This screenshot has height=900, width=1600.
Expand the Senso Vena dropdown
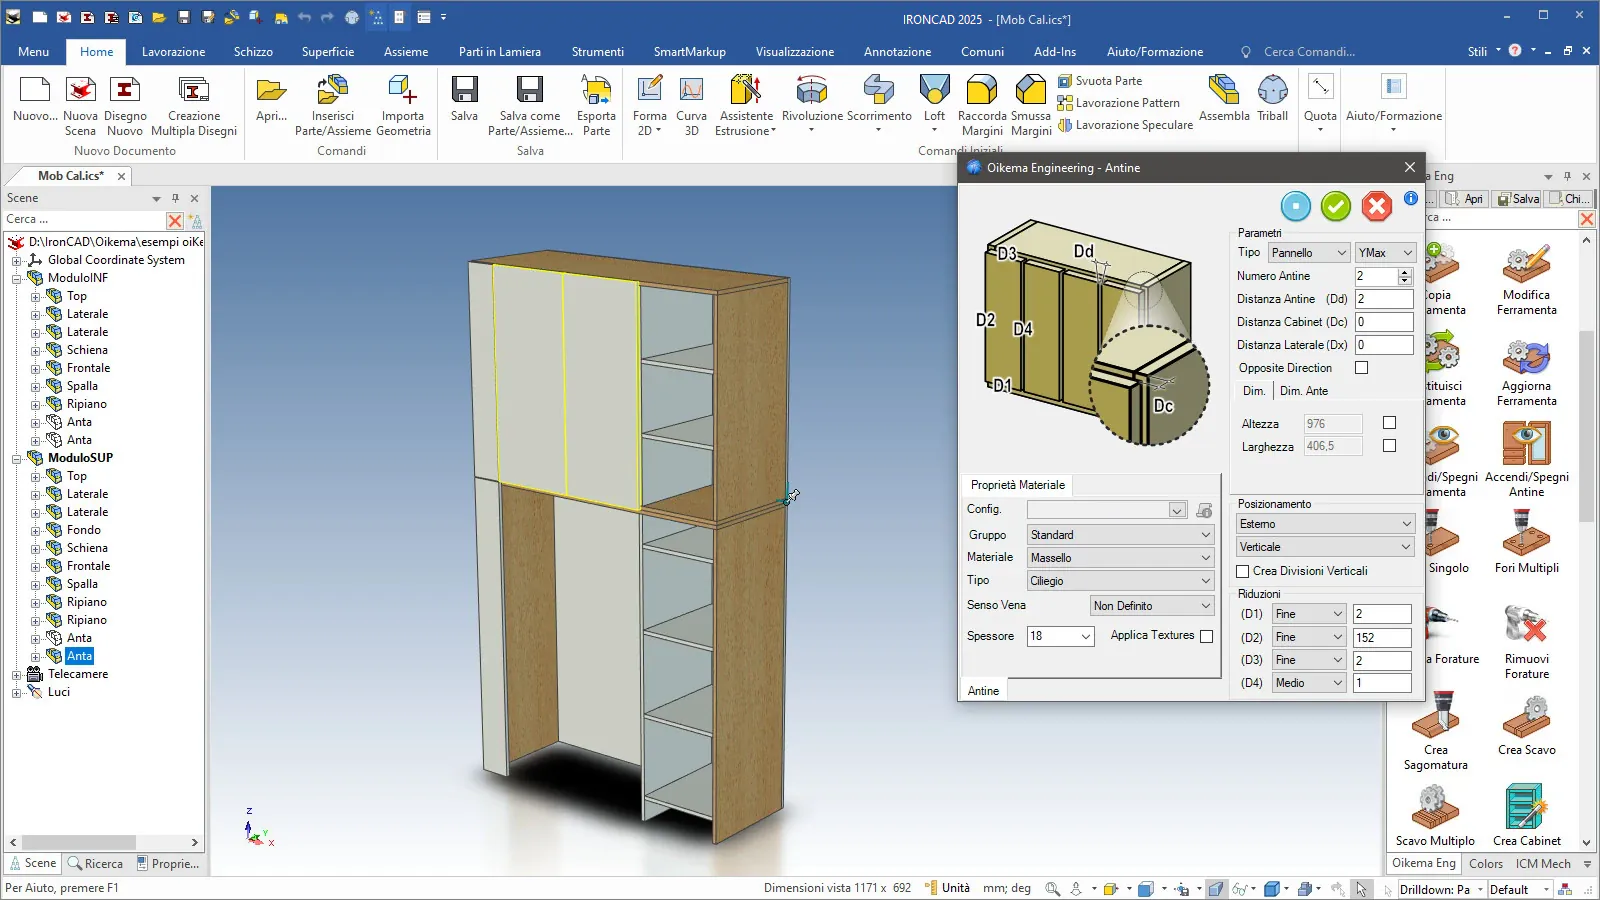[1151, 606]
